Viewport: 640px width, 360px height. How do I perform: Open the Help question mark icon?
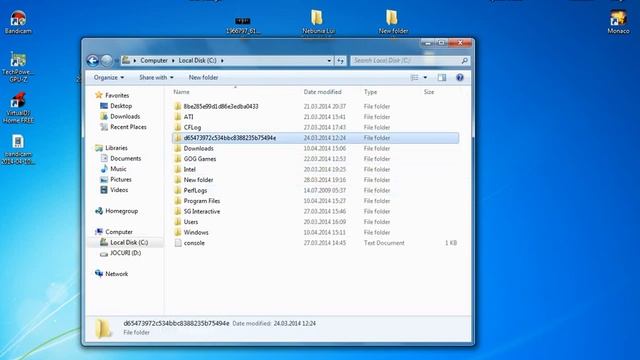coord(460,78)
